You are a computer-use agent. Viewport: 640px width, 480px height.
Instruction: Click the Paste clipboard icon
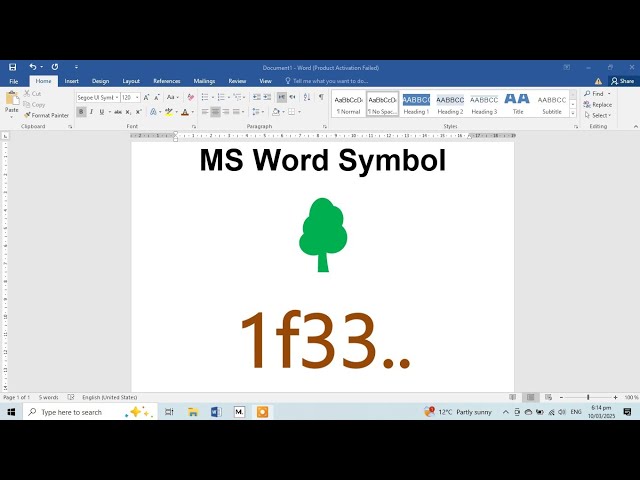tap(12, 98)
